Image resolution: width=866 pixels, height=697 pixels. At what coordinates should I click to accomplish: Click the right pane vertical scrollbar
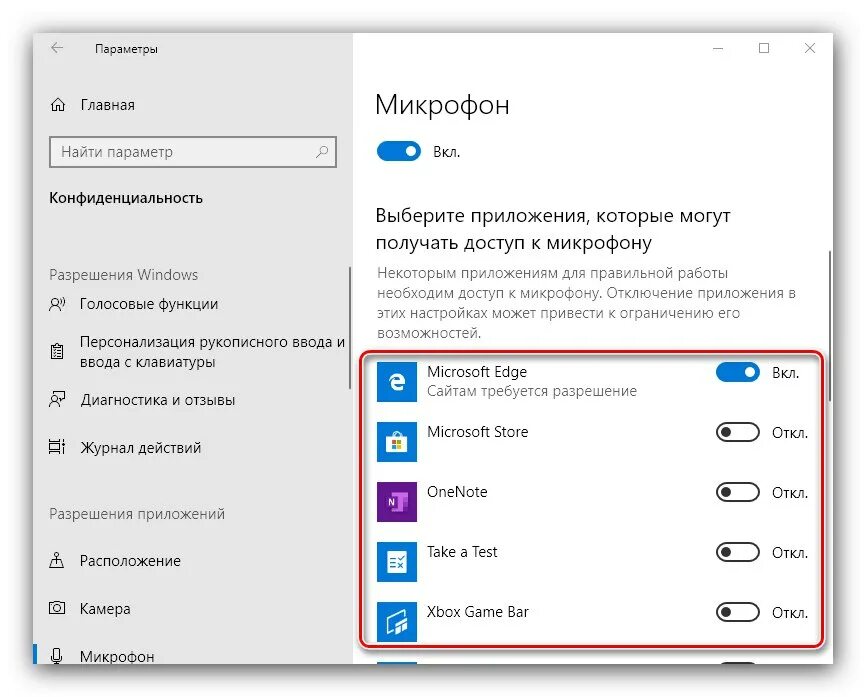coord(830,326)
